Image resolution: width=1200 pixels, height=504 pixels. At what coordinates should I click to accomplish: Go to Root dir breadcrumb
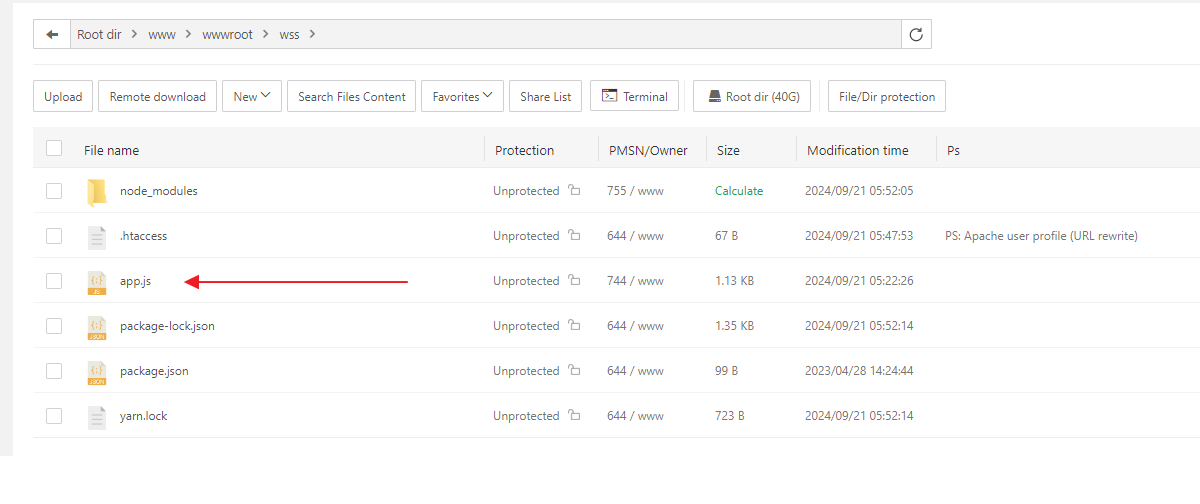coord(99,34)
